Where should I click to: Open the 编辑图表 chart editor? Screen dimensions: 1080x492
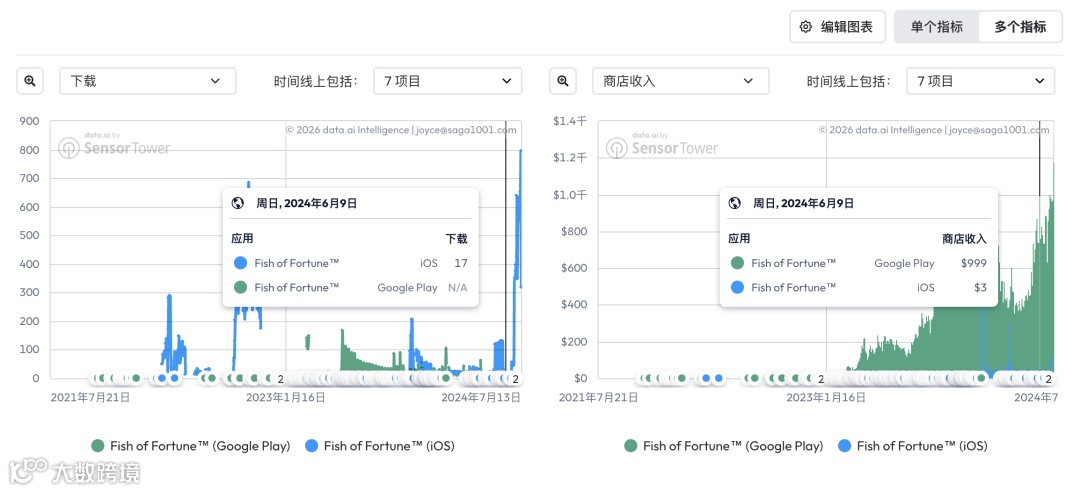coord(837,27)
